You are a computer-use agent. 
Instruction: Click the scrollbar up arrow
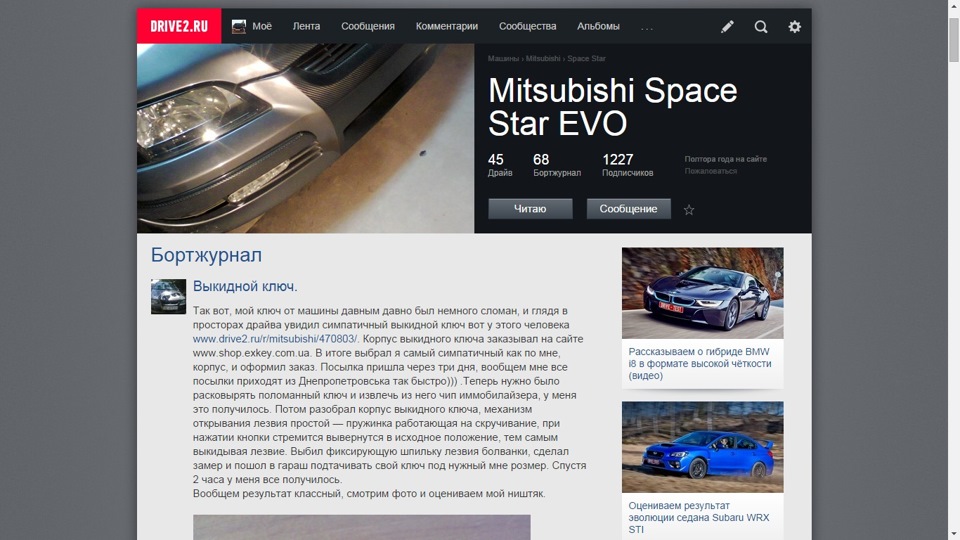point(954,6)
